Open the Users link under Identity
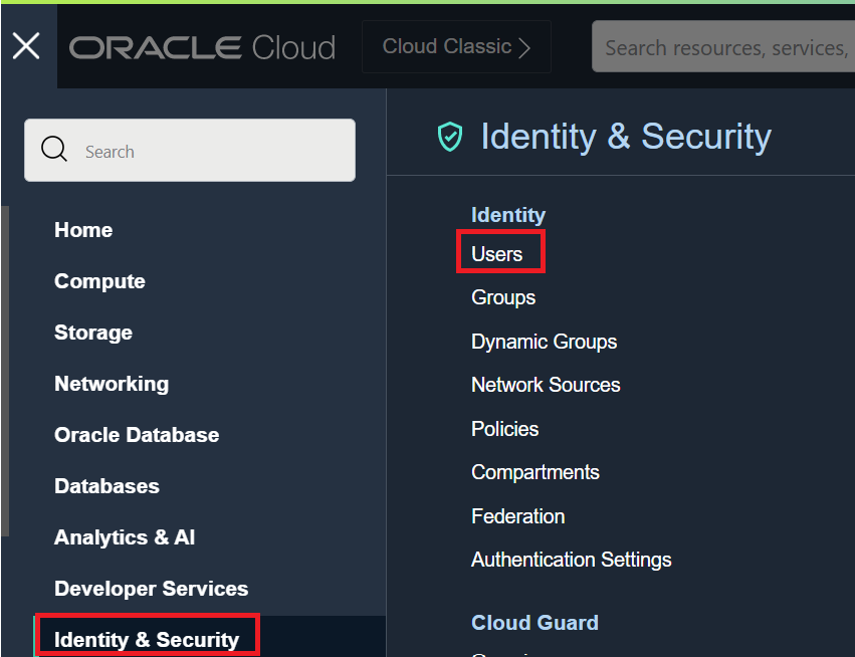The width and height of the screenshot is (855, 657). (497, 254)
